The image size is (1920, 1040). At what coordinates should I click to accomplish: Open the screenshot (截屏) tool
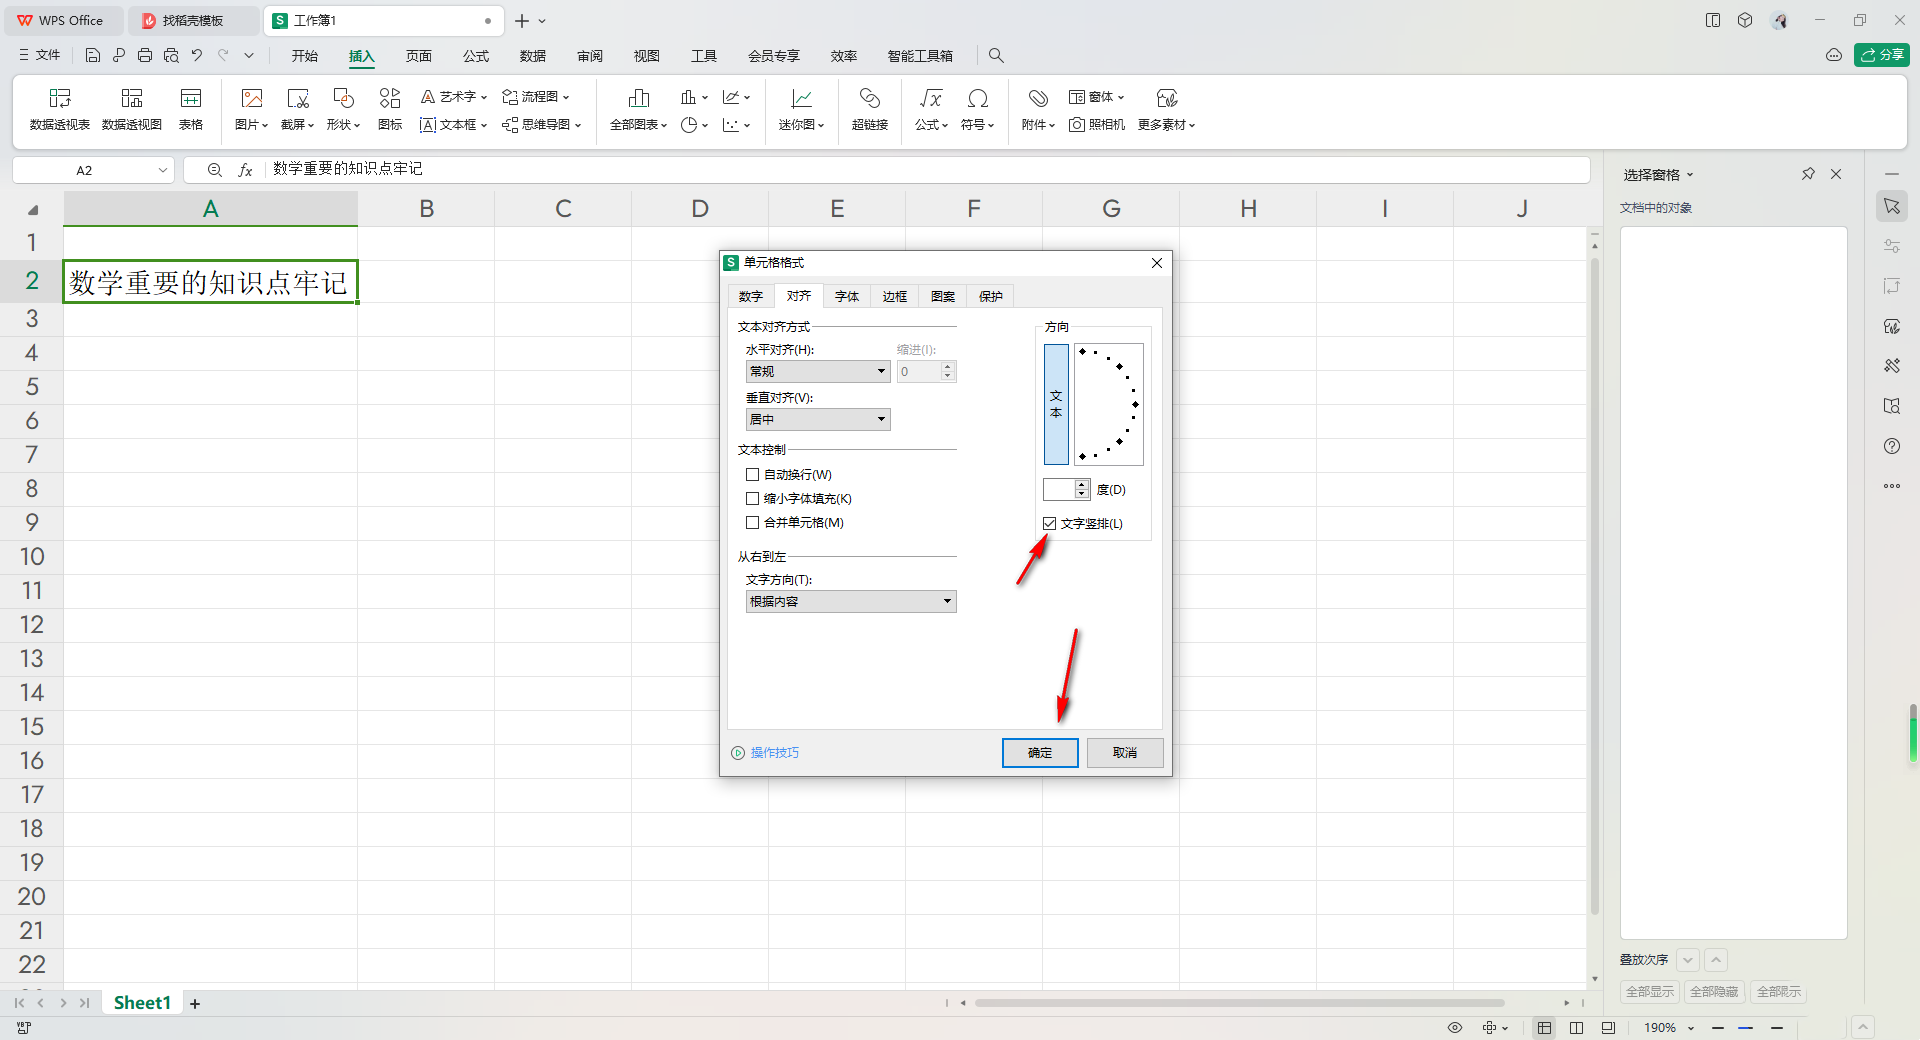pos(297,109)
